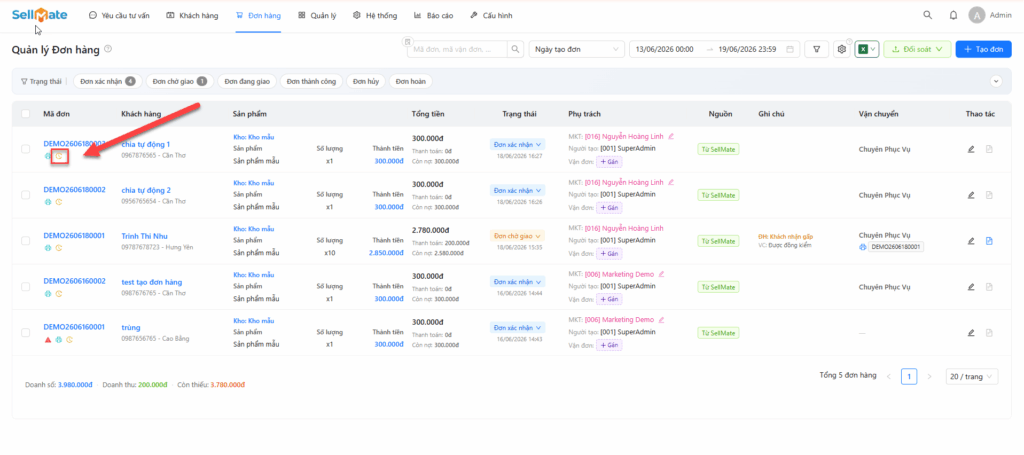Click document icon in chia tự động 1 row
Screen dimensions: 1024x455
click(x=989, y=149)
